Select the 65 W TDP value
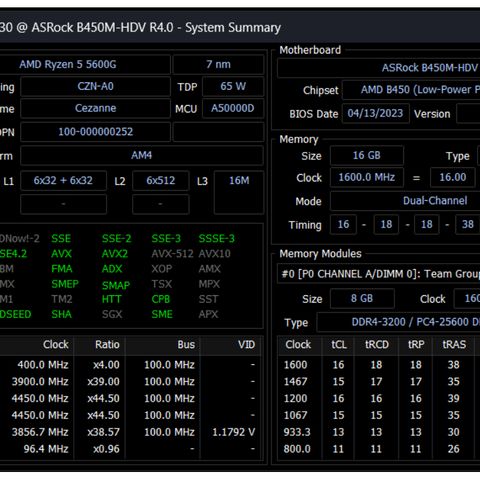 click(233, 87)
